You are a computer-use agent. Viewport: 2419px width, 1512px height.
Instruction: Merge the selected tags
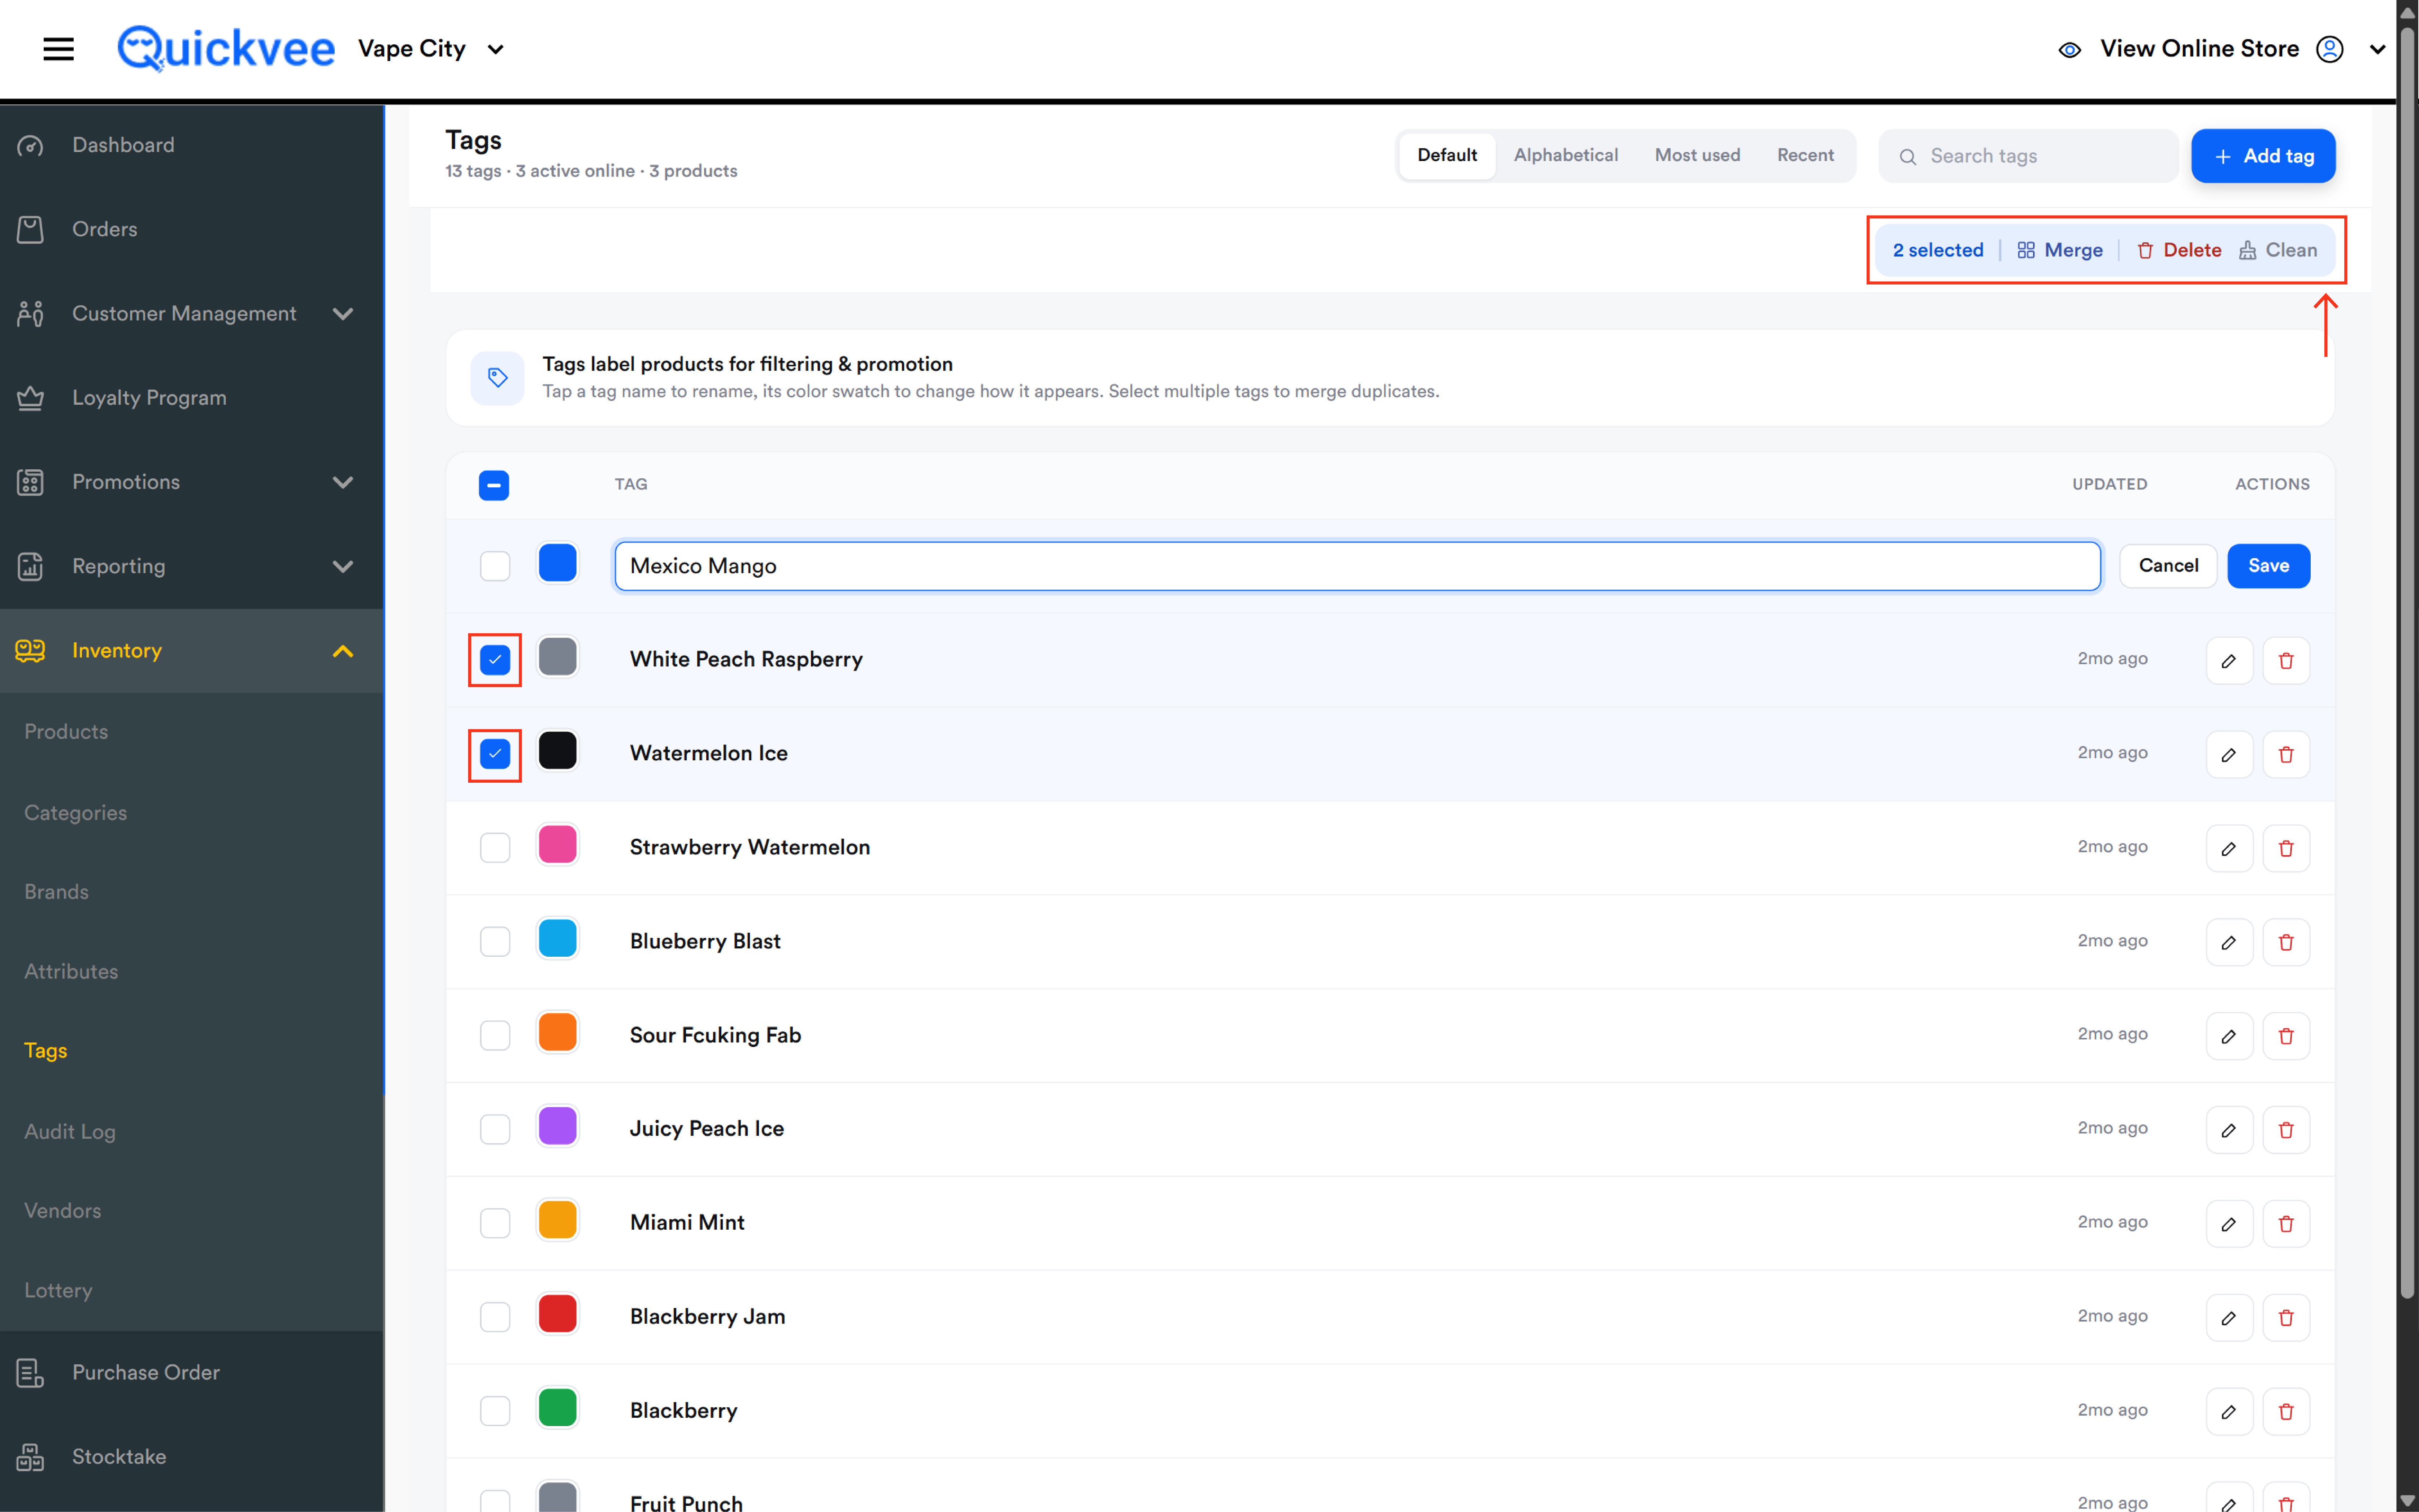click(2060, 250)
